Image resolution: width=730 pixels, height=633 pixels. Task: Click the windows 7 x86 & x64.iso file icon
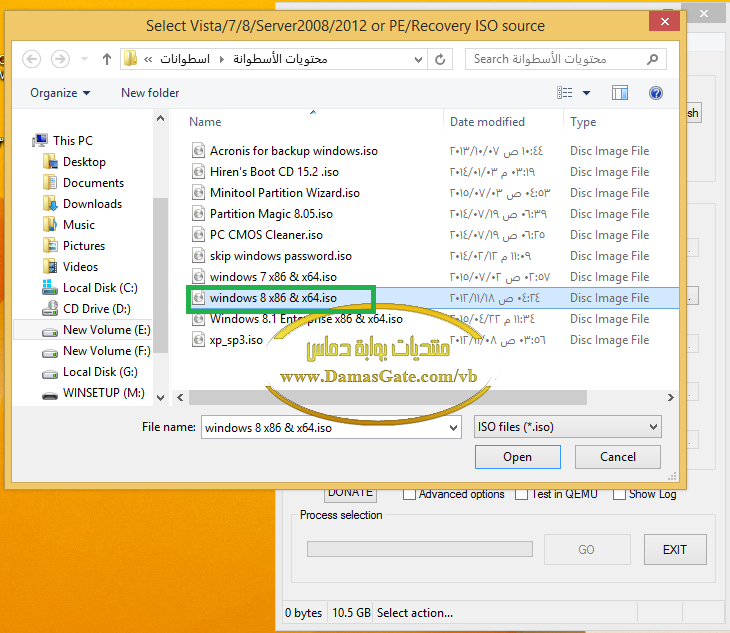coord(198,276)
